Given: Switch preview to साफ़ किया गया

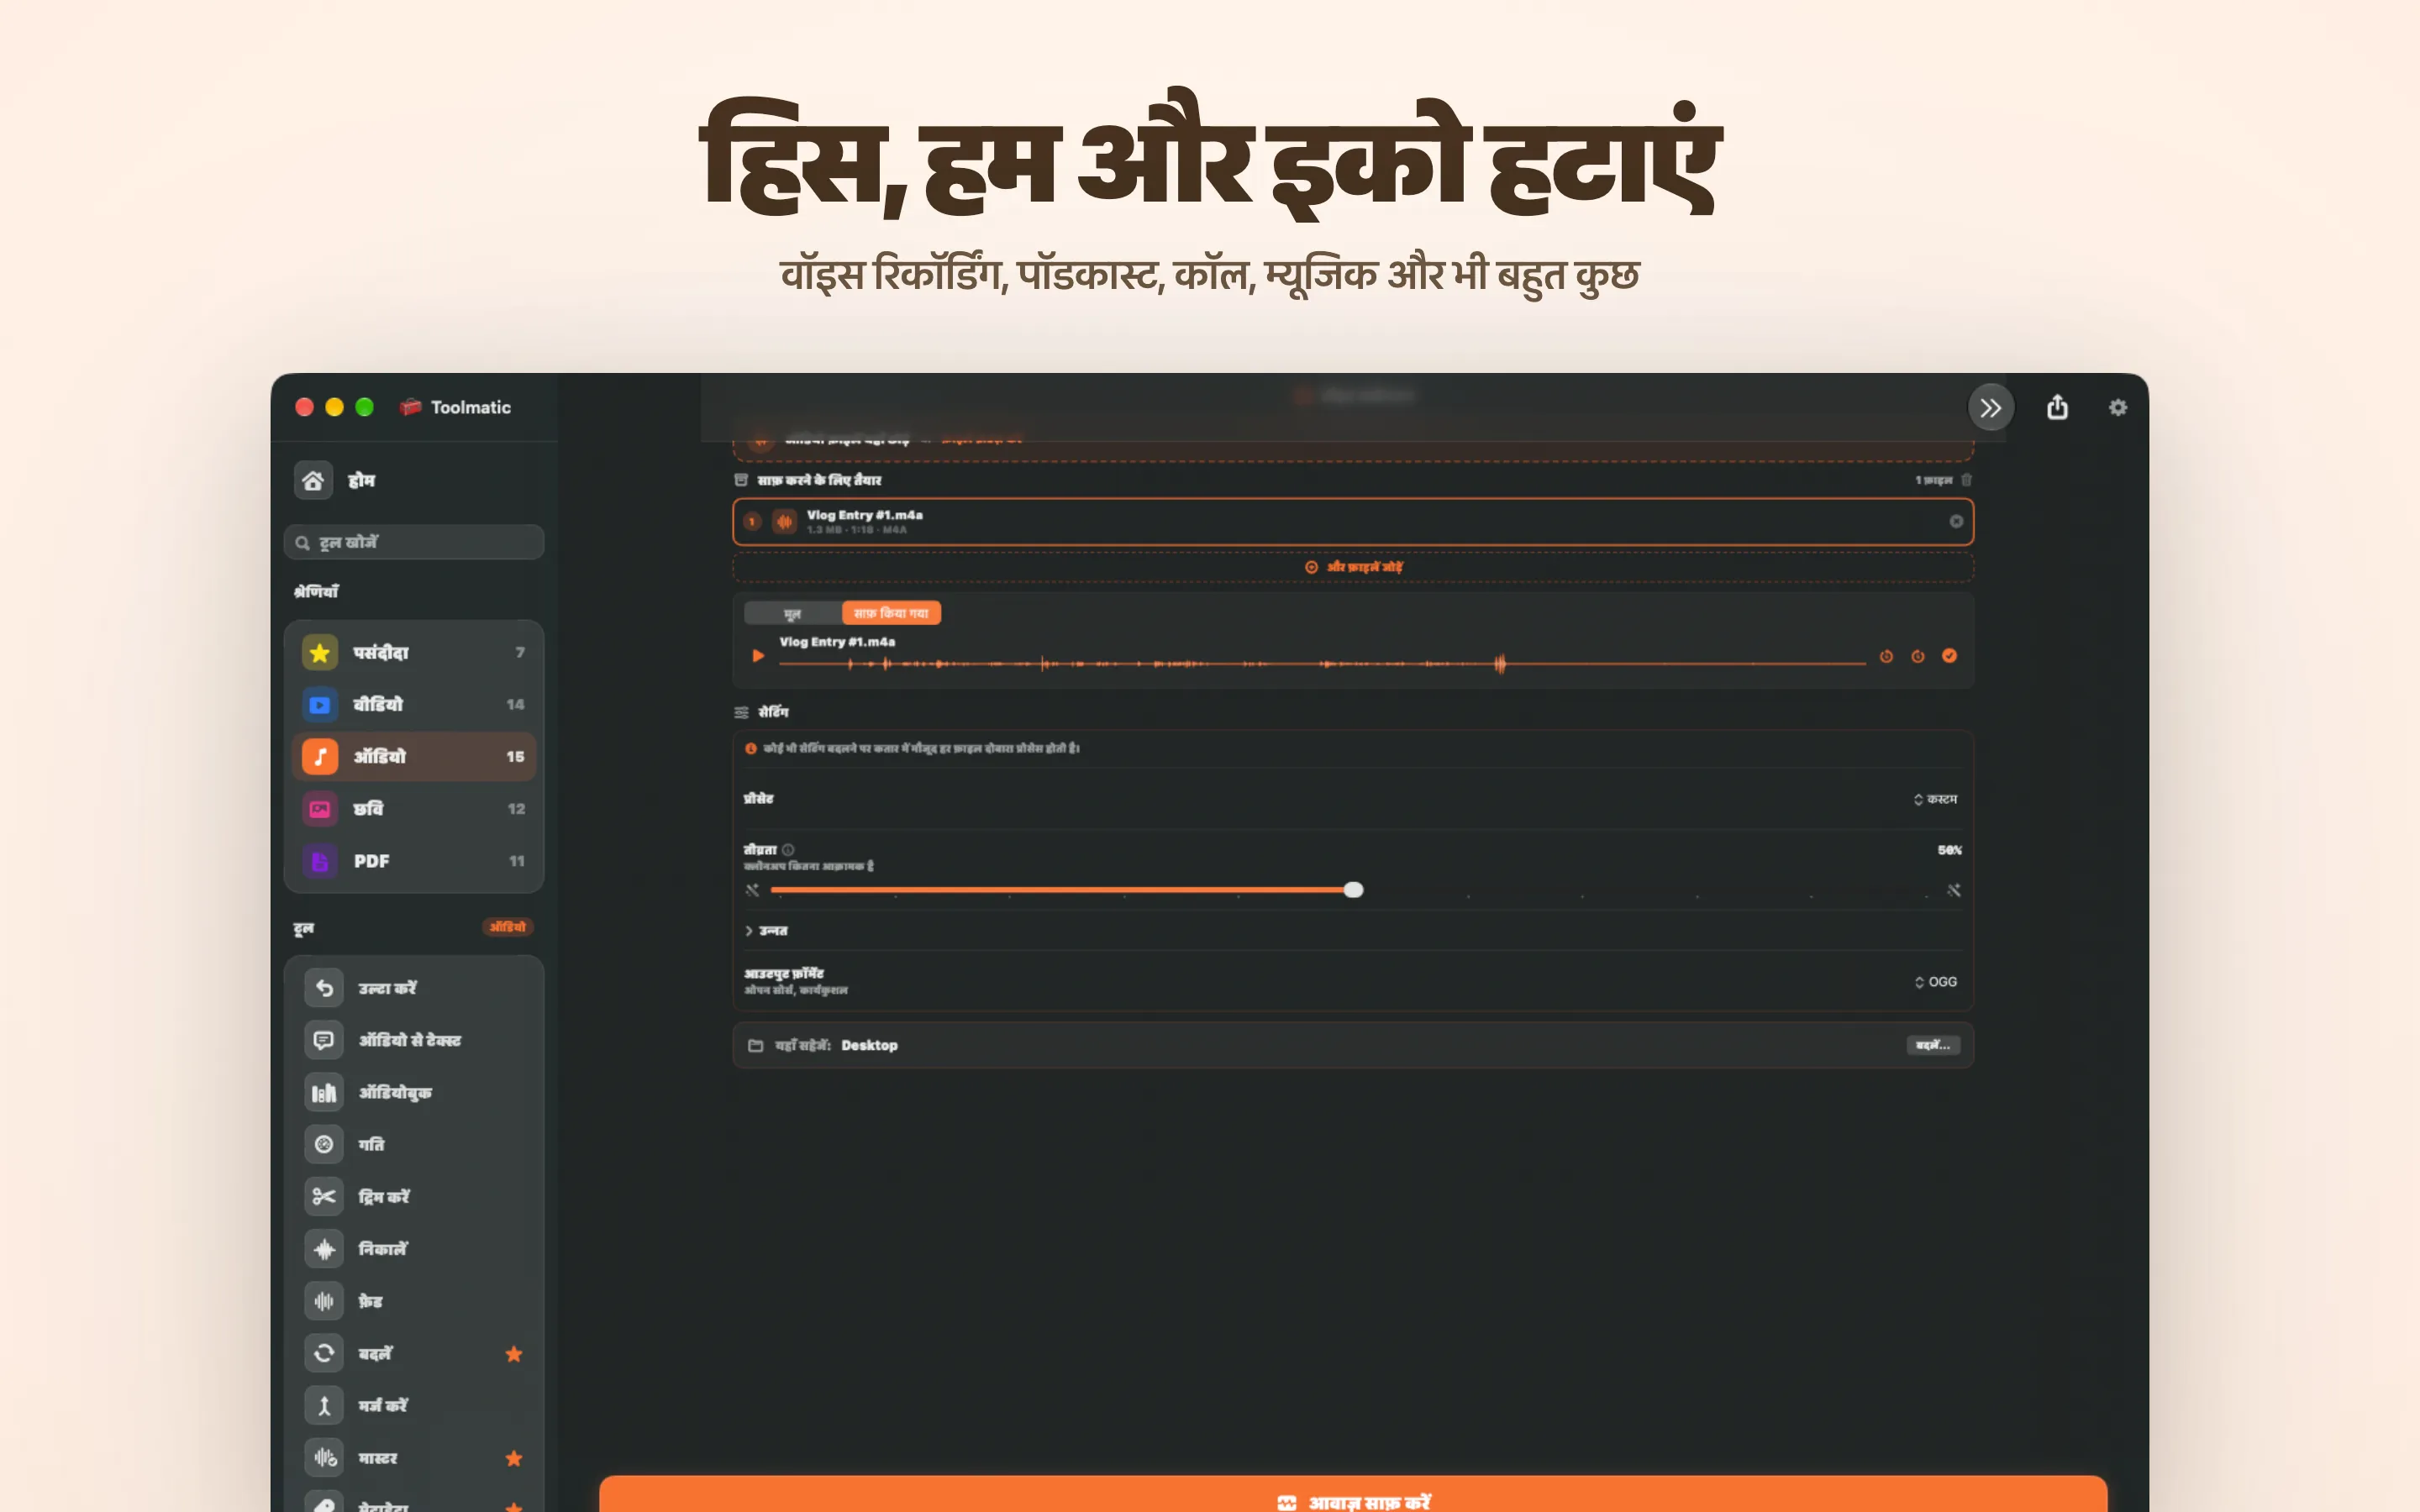Looking at the screenshot, I should pyautogui.click(x=891, y=613).
